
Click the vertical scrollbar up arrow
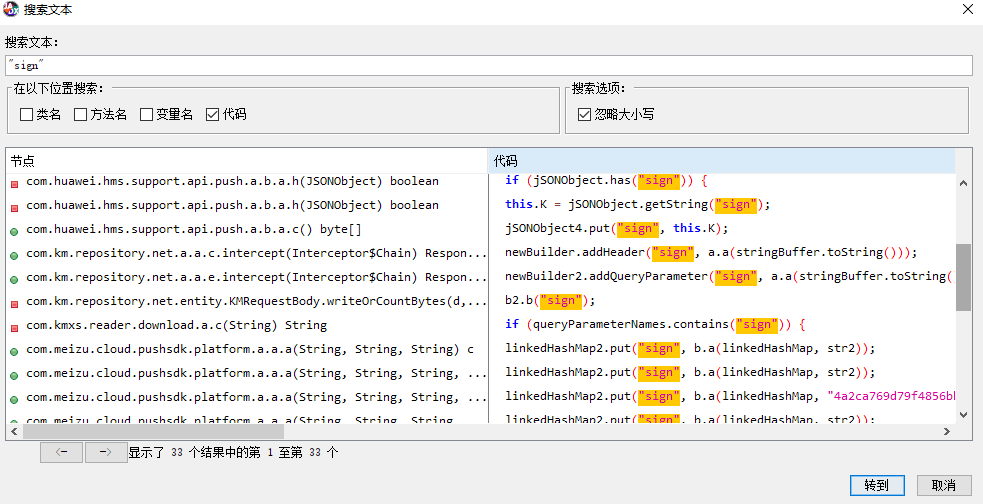[963, 183]
